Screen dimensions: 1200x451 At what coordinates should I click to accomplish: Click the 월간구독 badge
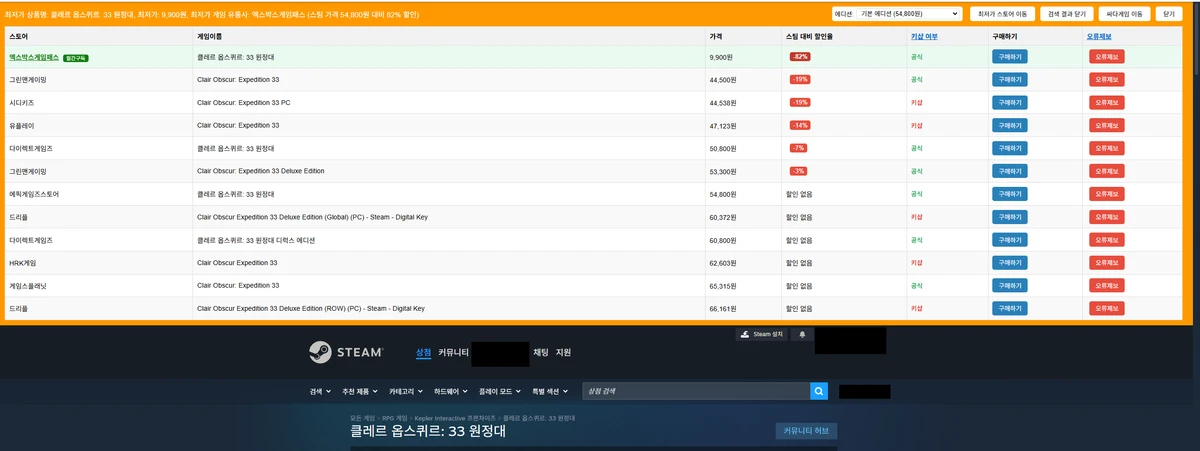(x=77, y=58)
